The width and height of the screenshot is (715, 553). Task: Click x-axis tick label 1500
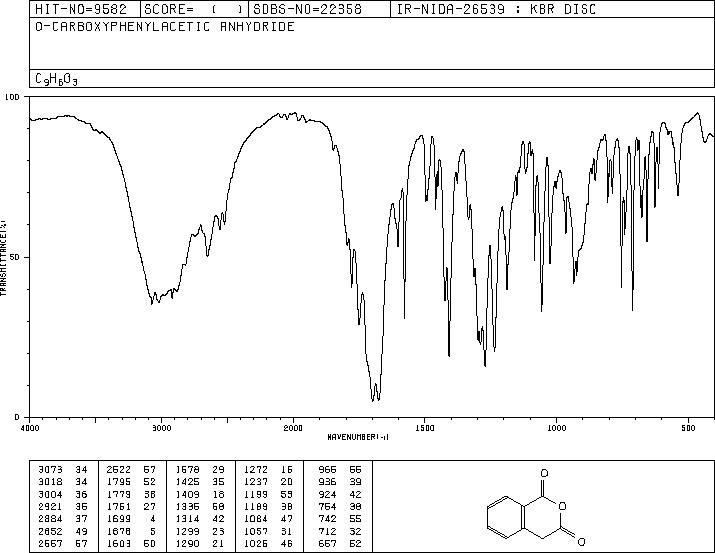(425, 428)
